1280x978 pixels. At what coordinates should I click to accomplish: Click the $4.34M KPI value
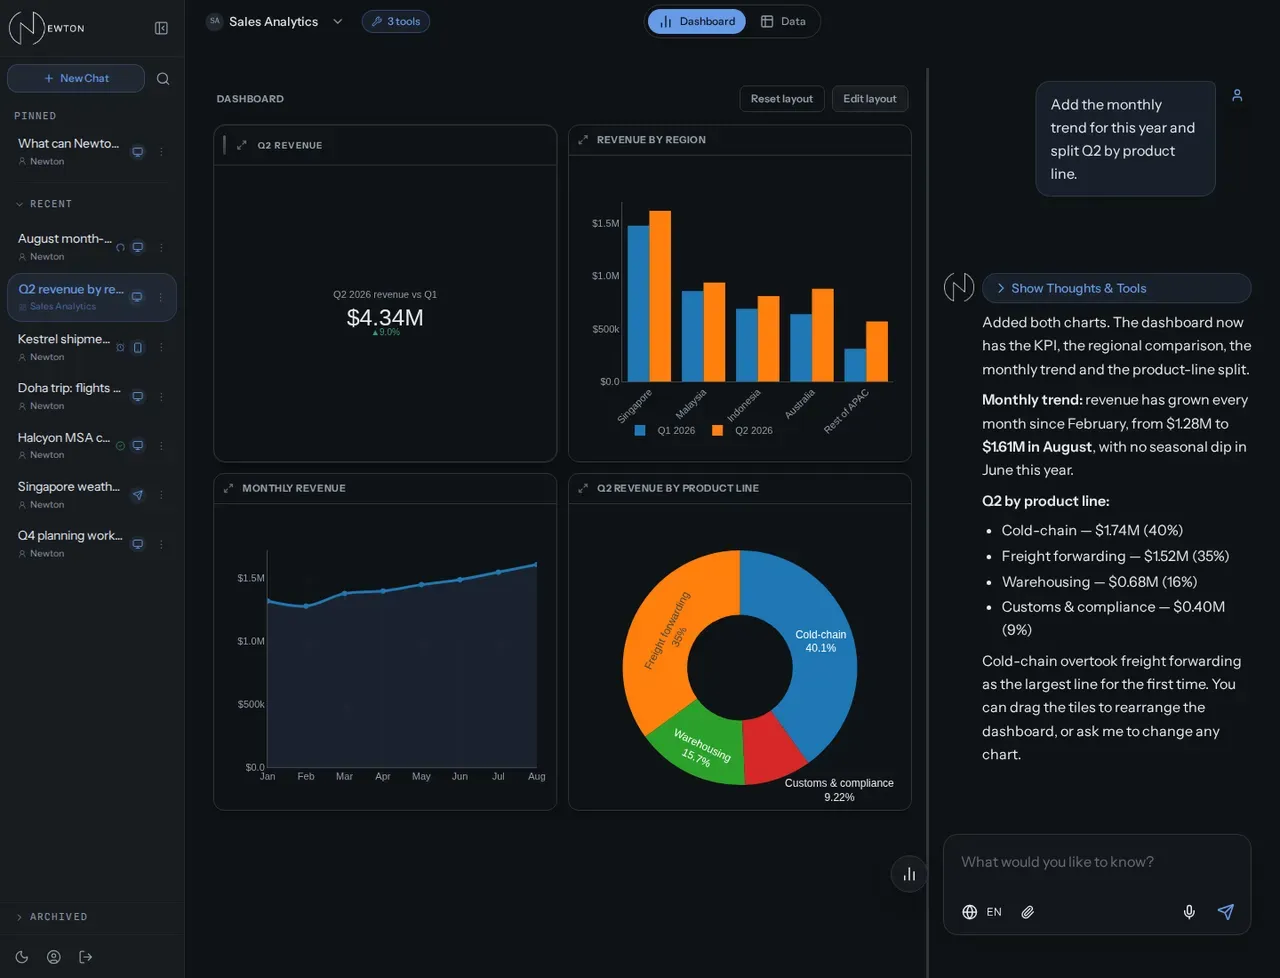pyautogui.click(x=385, y=318)
